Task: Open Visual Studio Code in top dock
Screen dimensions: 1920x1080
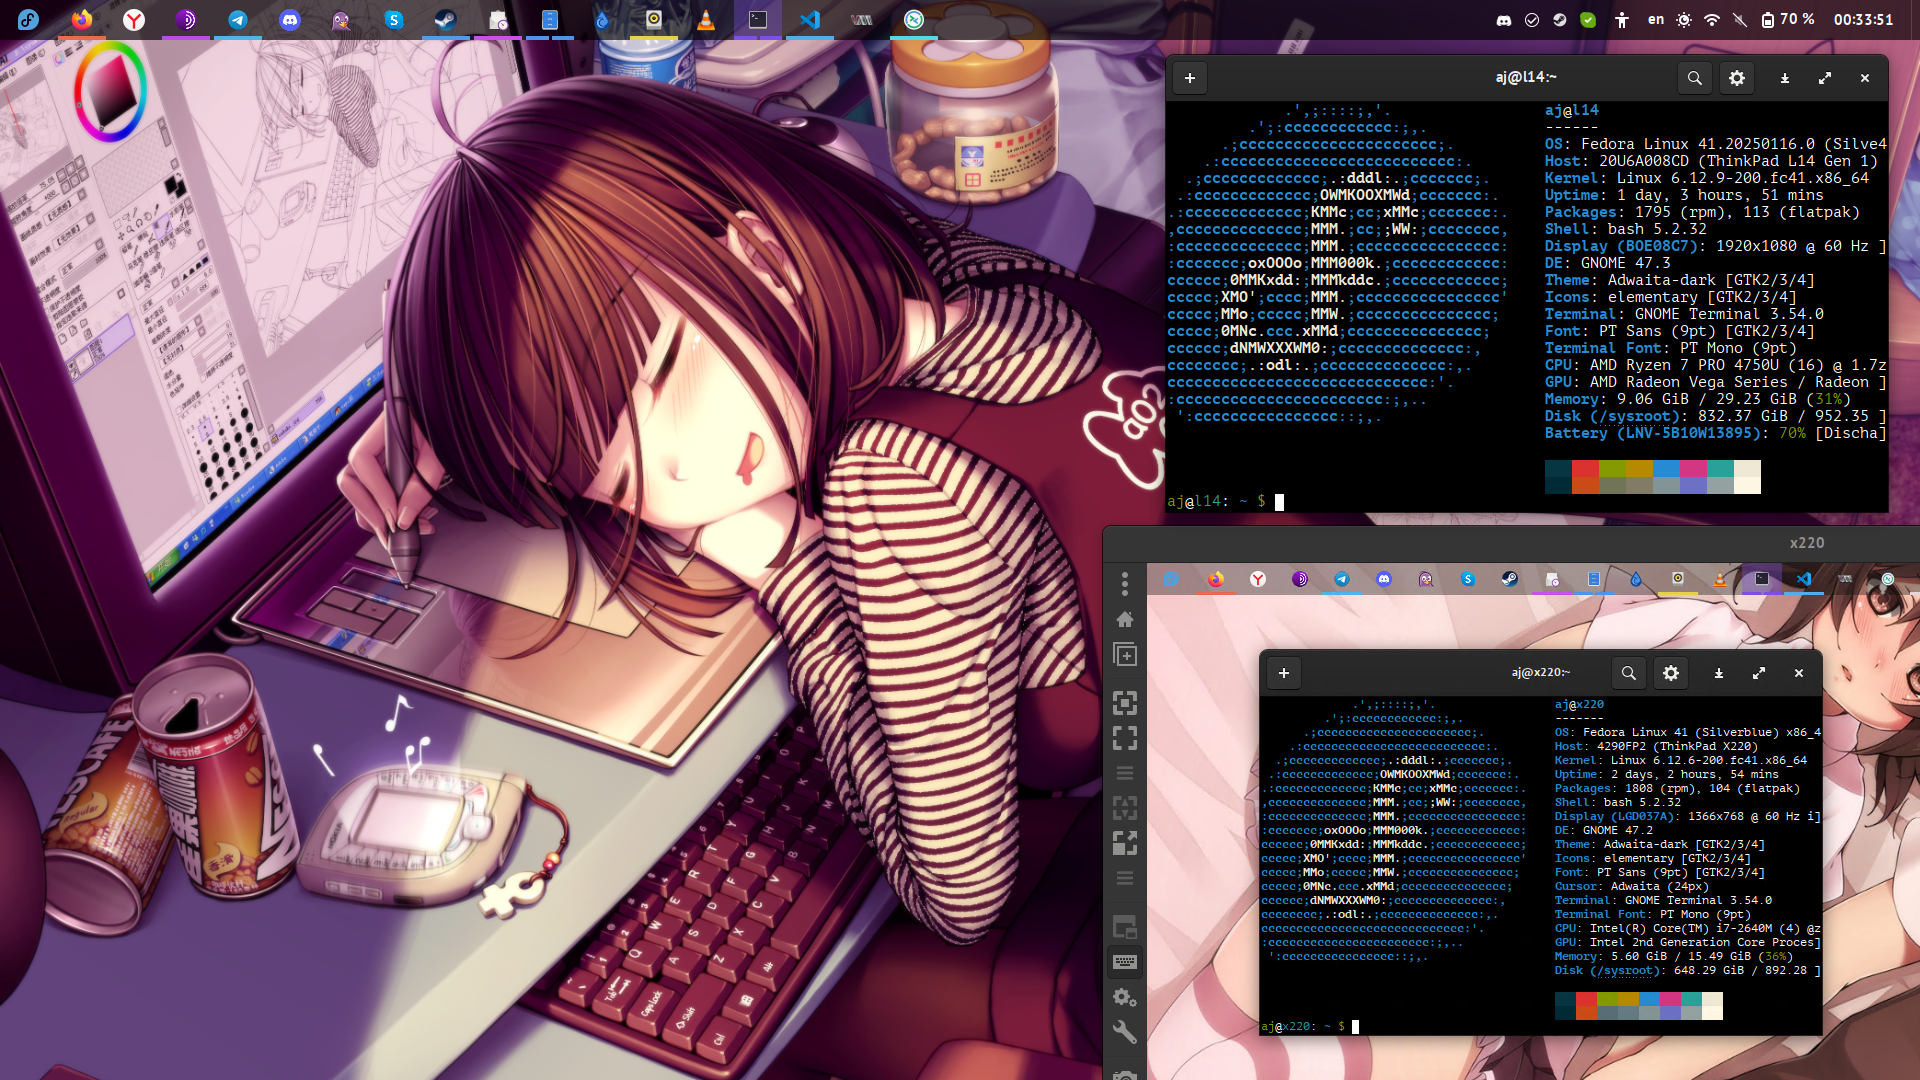Action: (x=810, y=19)
